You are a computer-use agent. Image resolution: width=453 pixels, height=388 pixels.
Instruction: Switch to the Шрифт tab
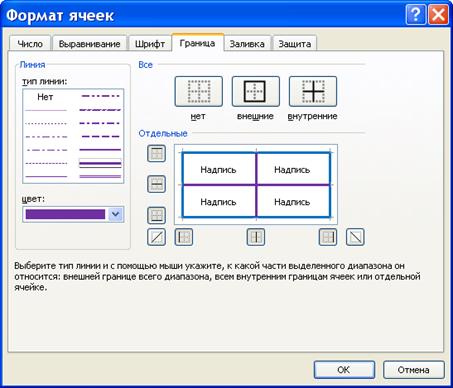(x=150, y=44)
